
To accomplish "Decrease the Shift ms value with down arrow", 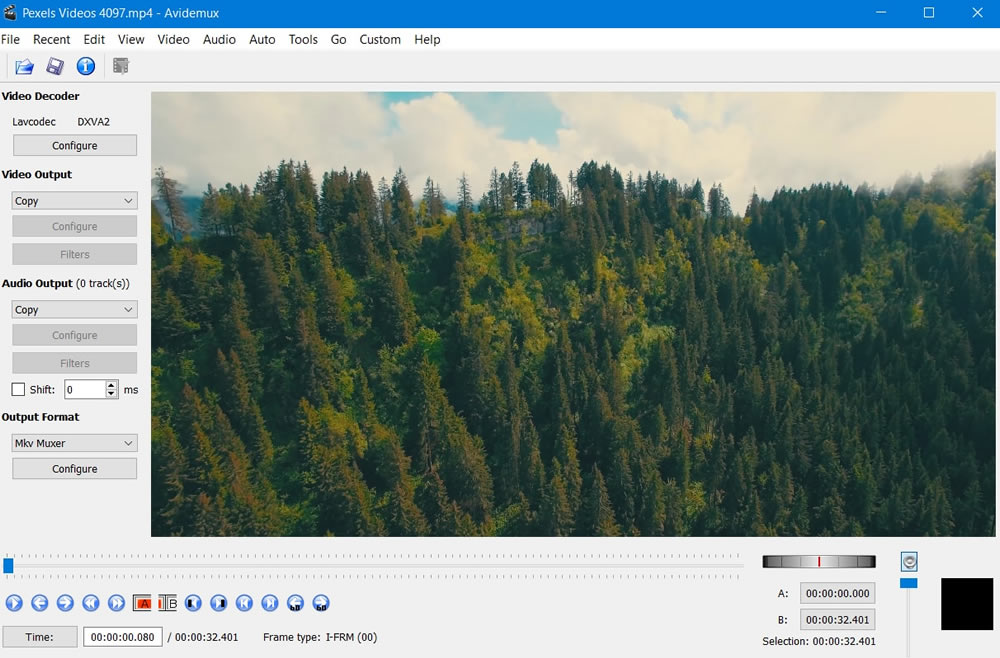I will (x=112, y=393).
